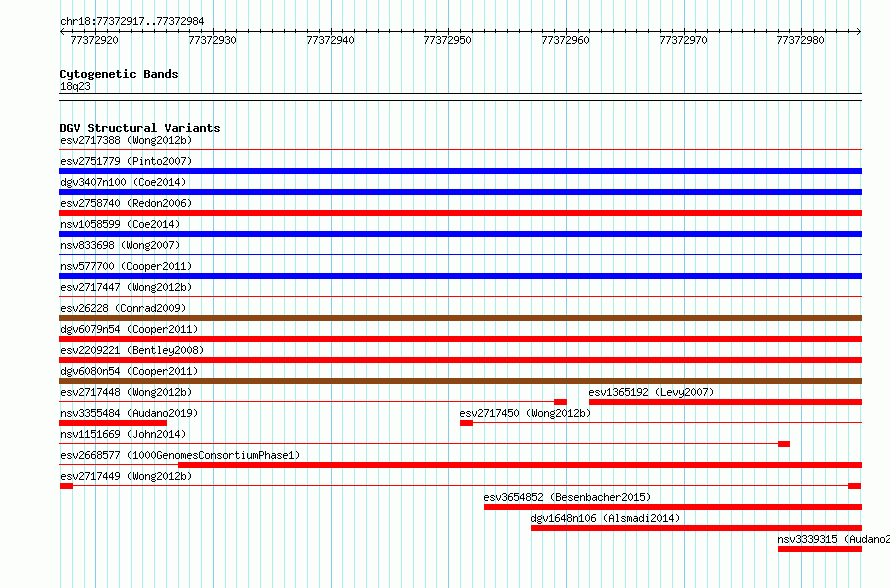This screenshot has width=890, height=588.
Task: Click the brown bar under esv26228
Action: click(460, 318)
